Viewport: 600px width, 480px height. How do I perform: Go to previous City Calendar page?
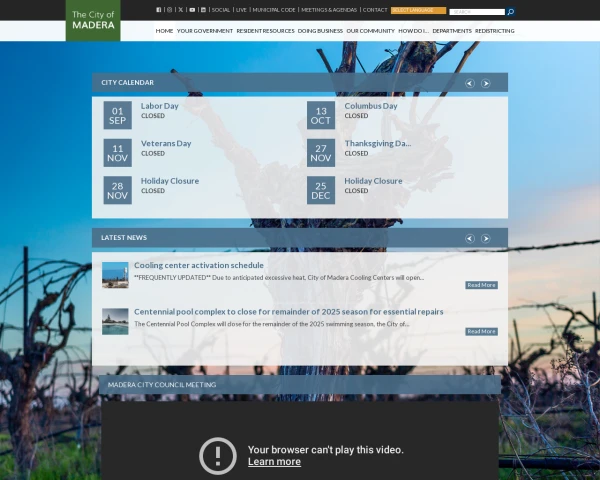[x=470, y=83]
